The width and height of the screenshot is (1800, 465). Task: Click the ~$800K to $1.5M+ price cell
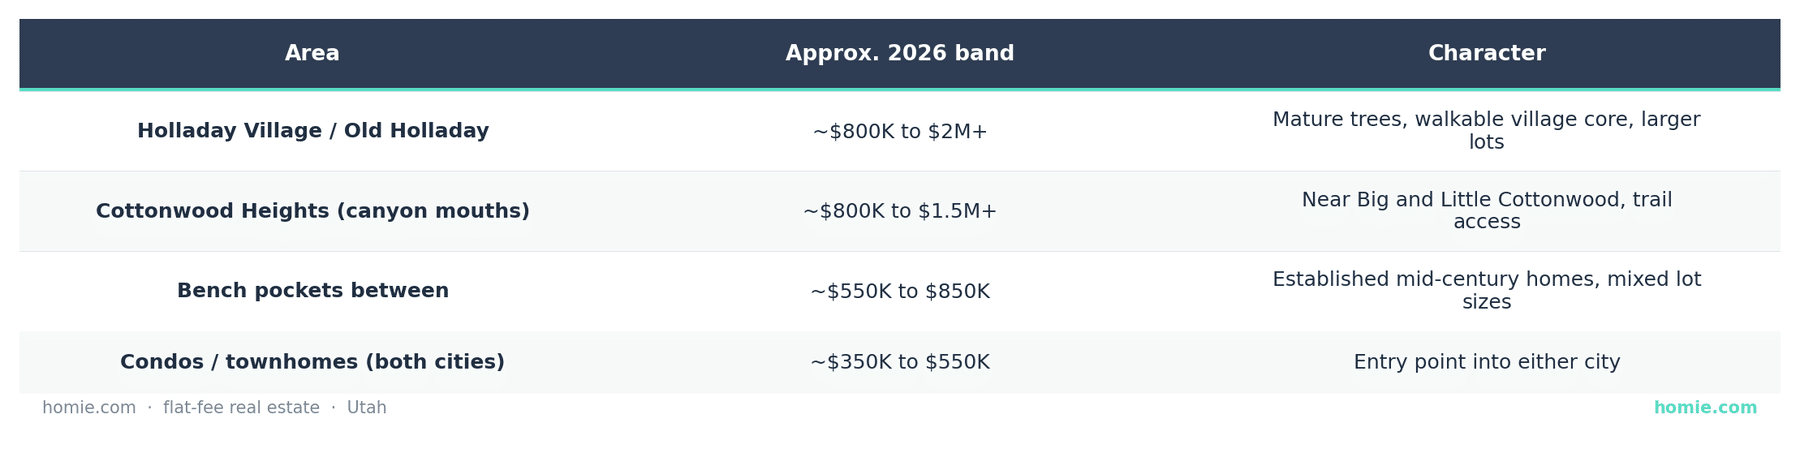point(899,211)
